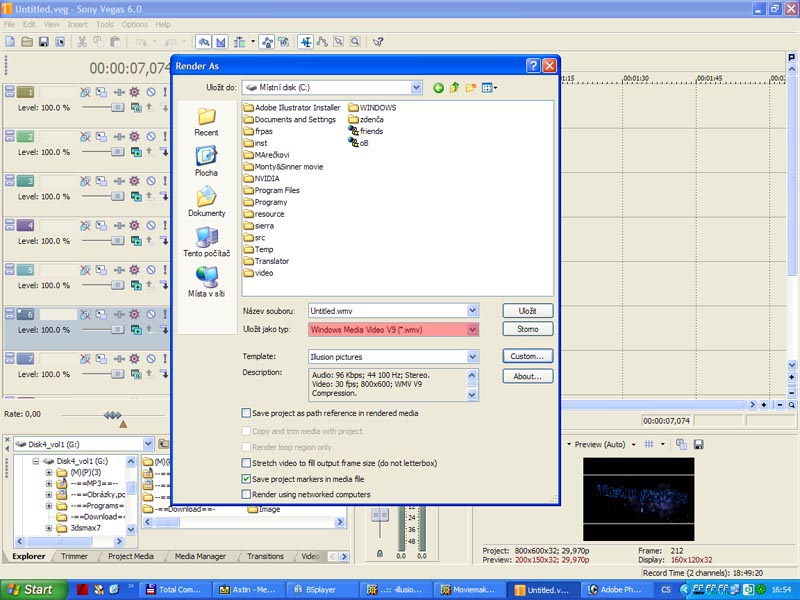Collapse the Disk4_vol1 (G:) tree node
This screenshot has width=800, height=600.
coord(36,461)
